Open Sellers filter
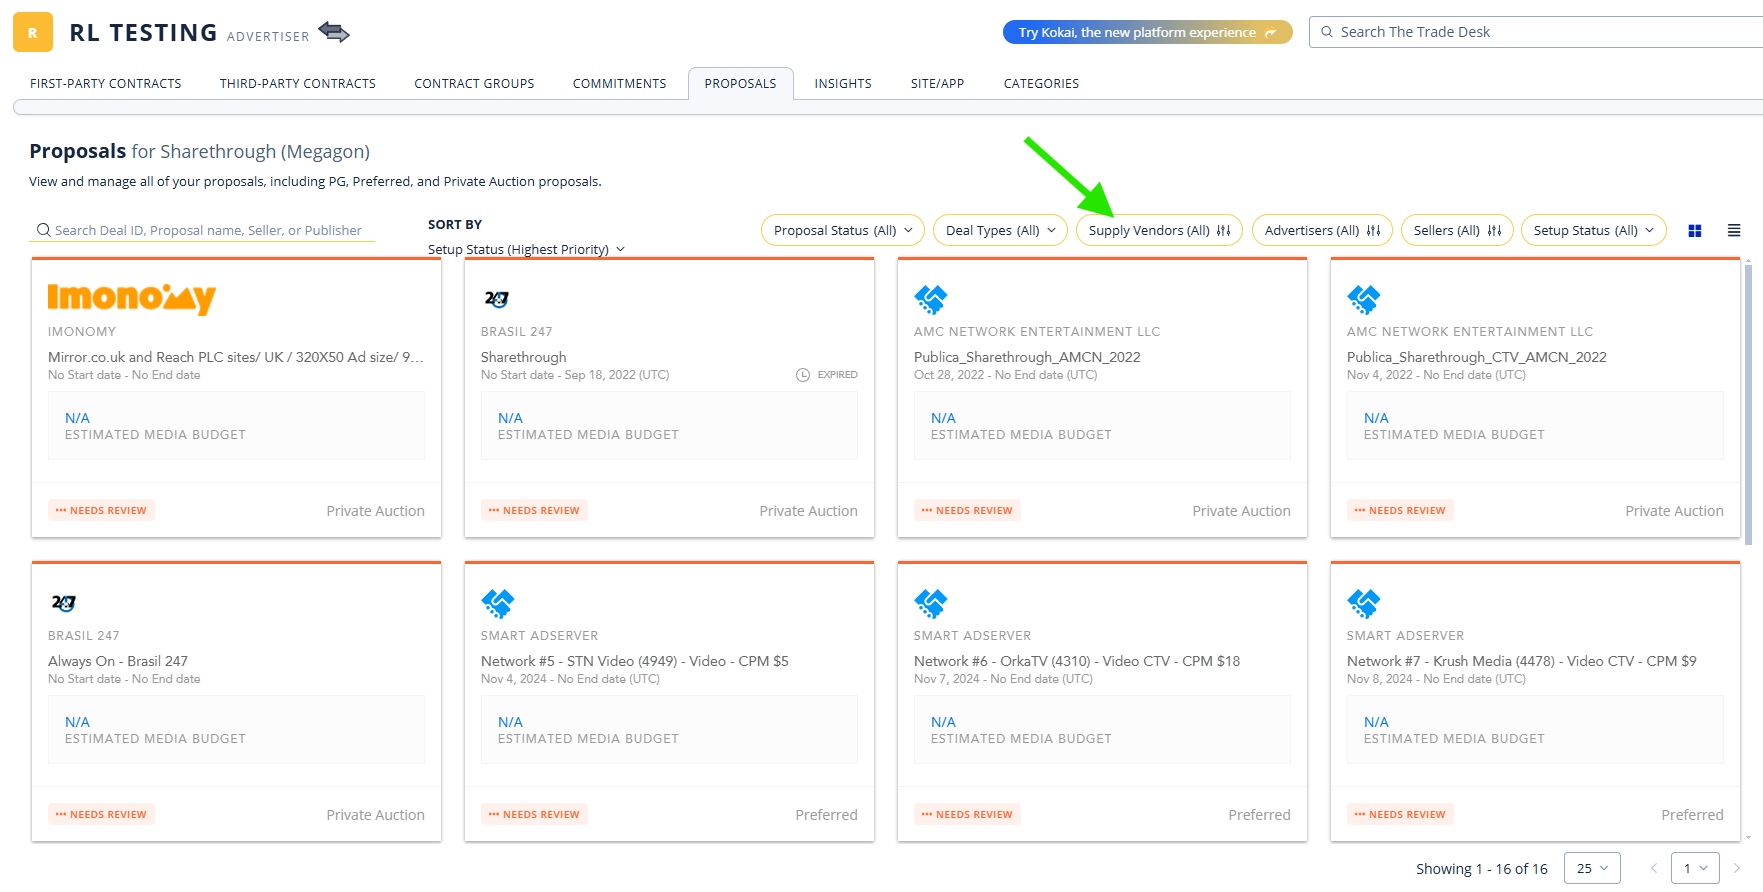Viewport: 1763px width, 892px height. coord(1457,230)
